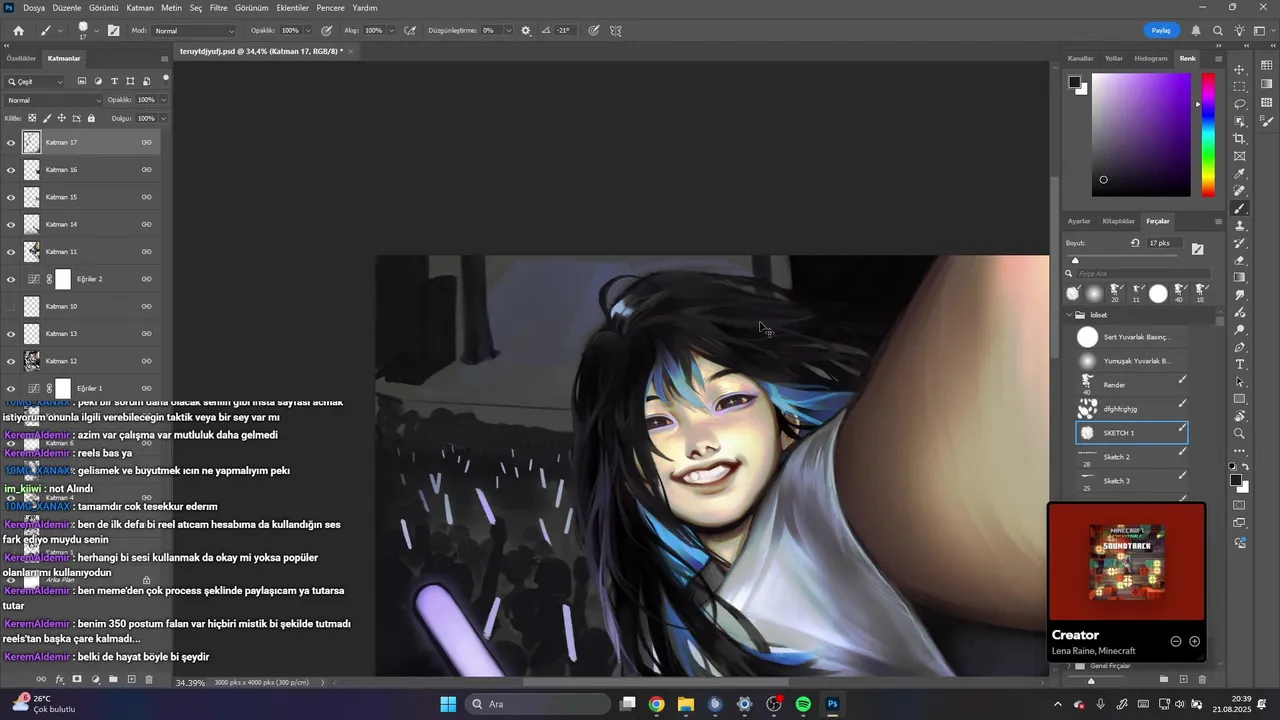The image size is (1280, 720).
Task: Open layer Dolgu fill dropdown arrow
Action: pyautogui.click(x=163, y=118)
